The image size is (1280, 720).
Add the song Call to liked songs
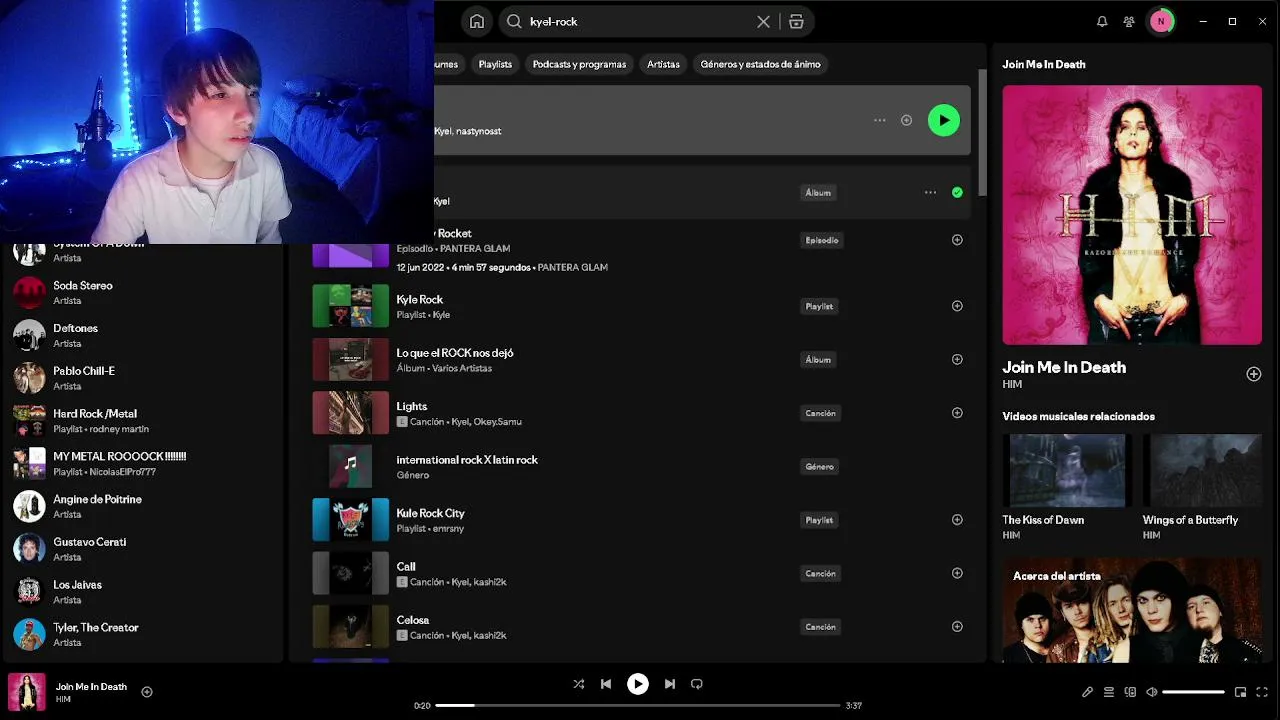click(957, 573)
